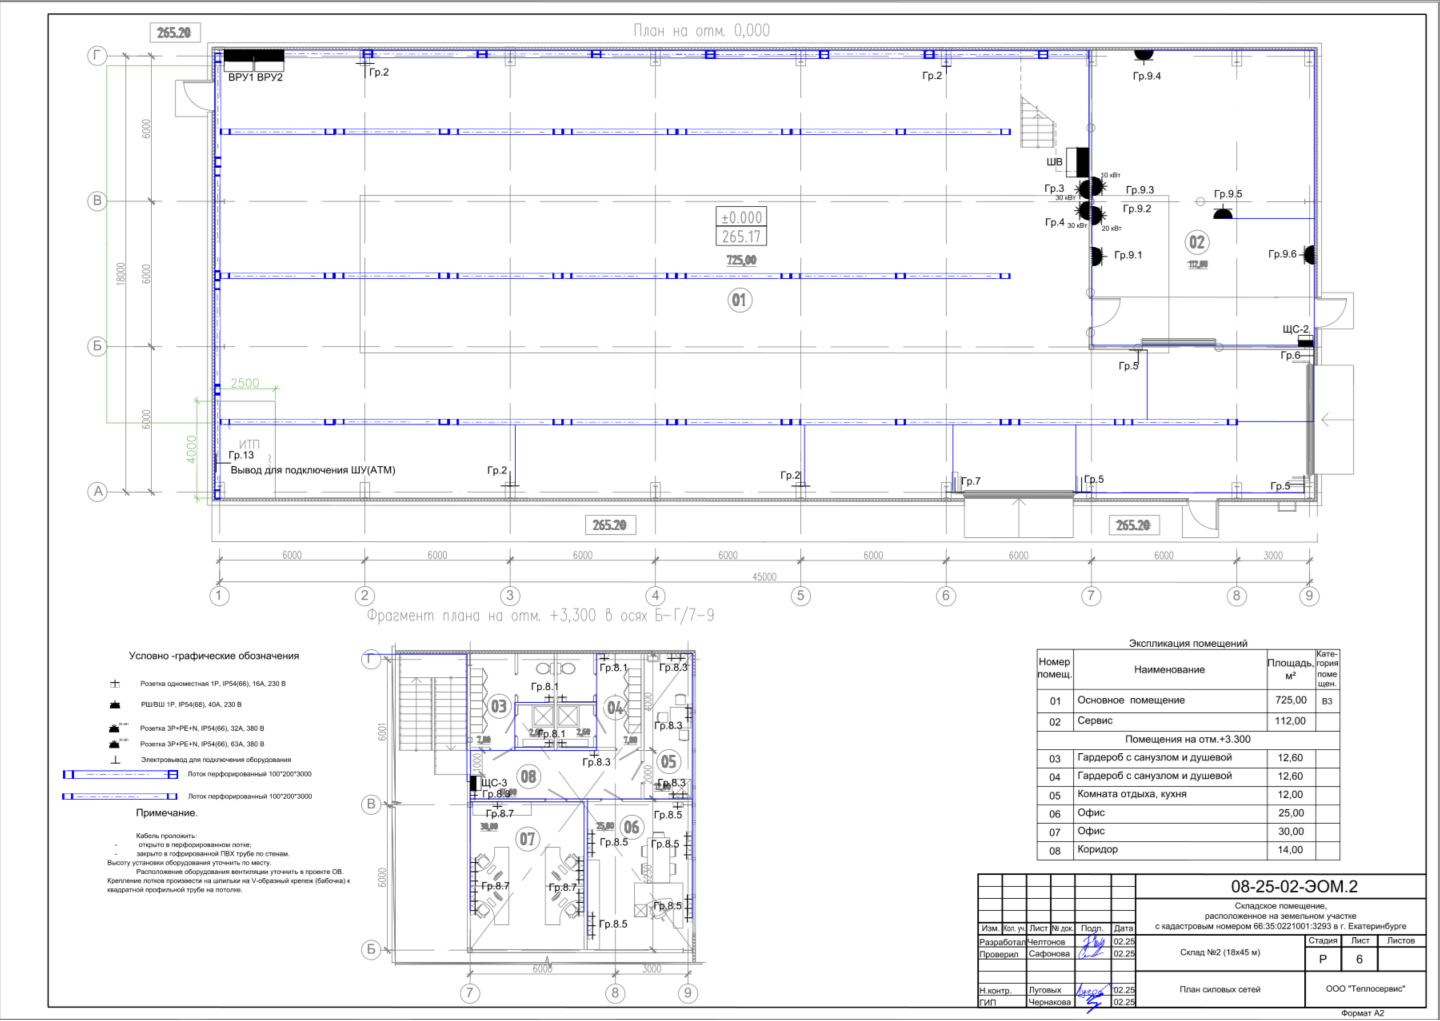This screenshot has width=1440, height=1021.
Task: Click the room marker 01 circle
Action: point(739,300)
